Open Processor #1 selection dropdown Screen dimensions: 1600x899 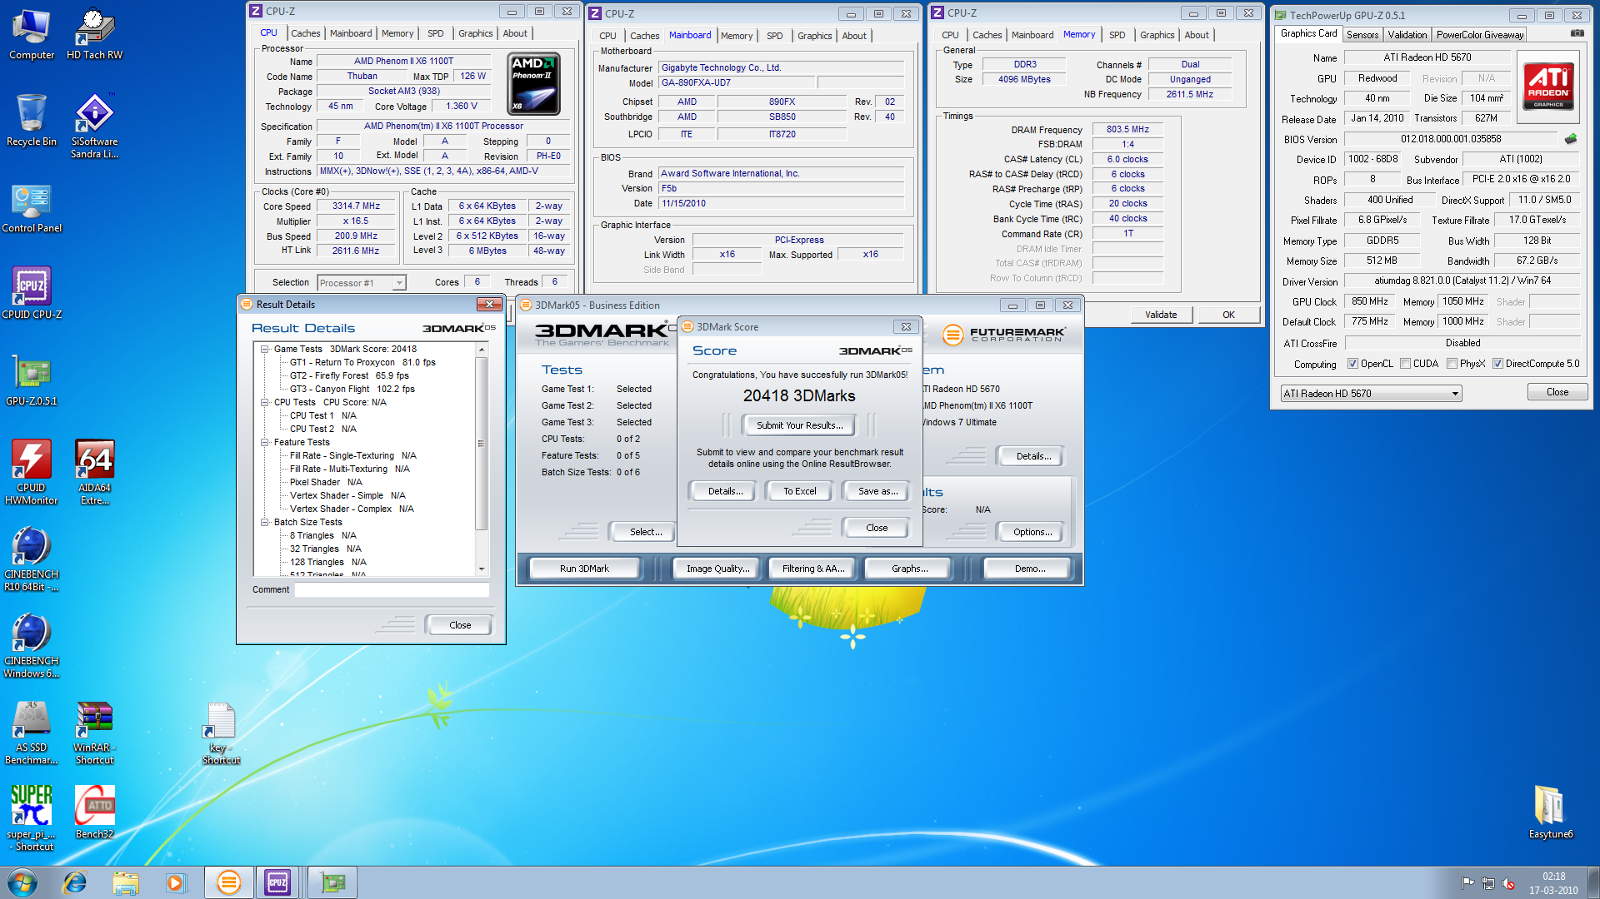[361, 283]
